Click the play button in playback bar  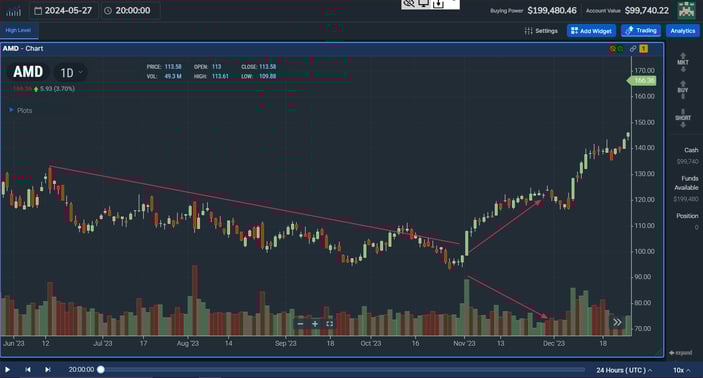click(8, 369)
